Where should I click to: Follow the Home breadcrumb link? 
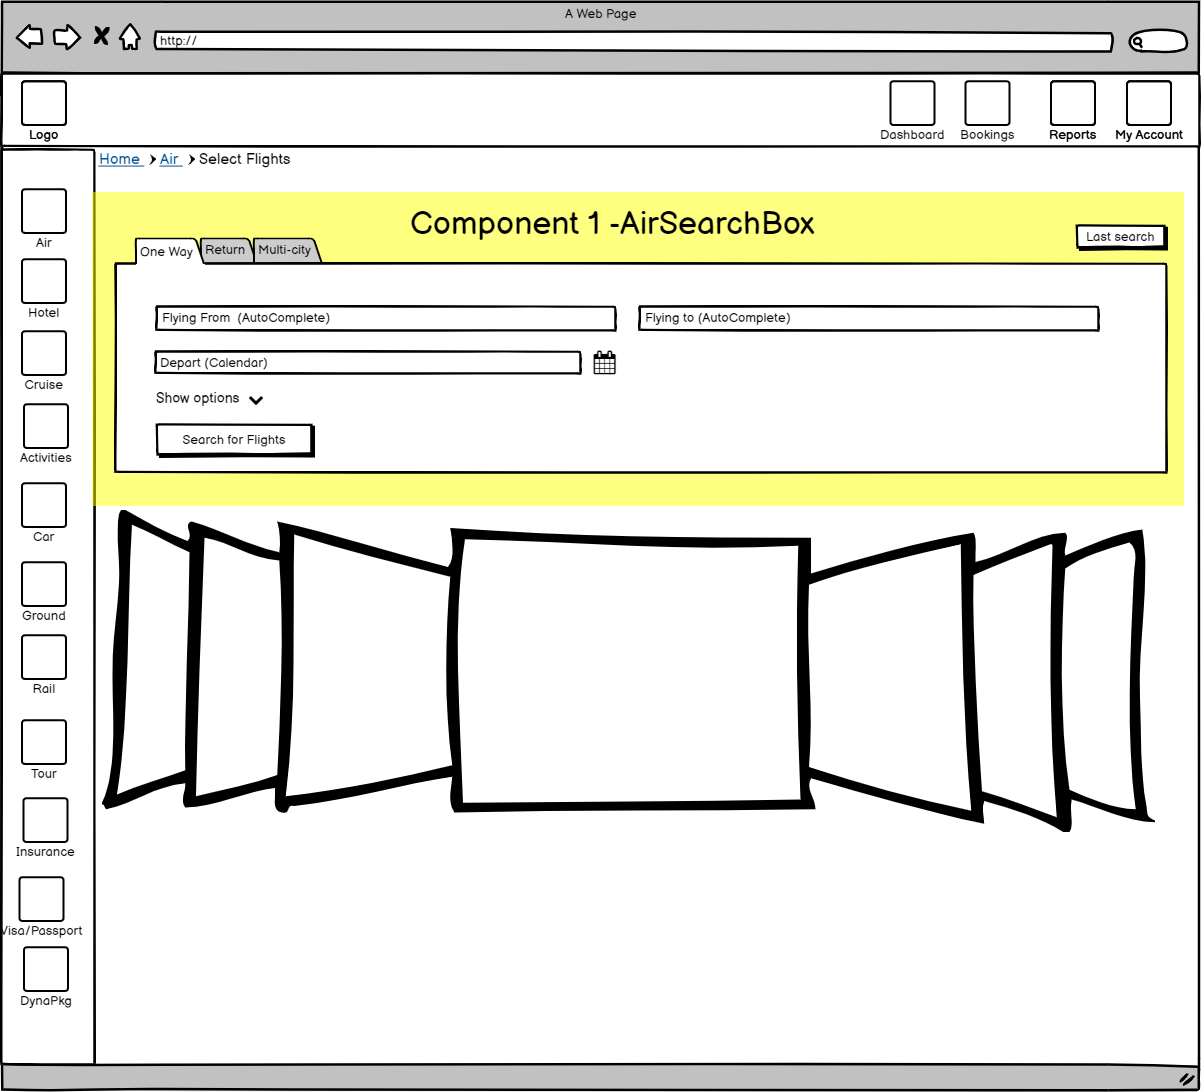[120, 159]
